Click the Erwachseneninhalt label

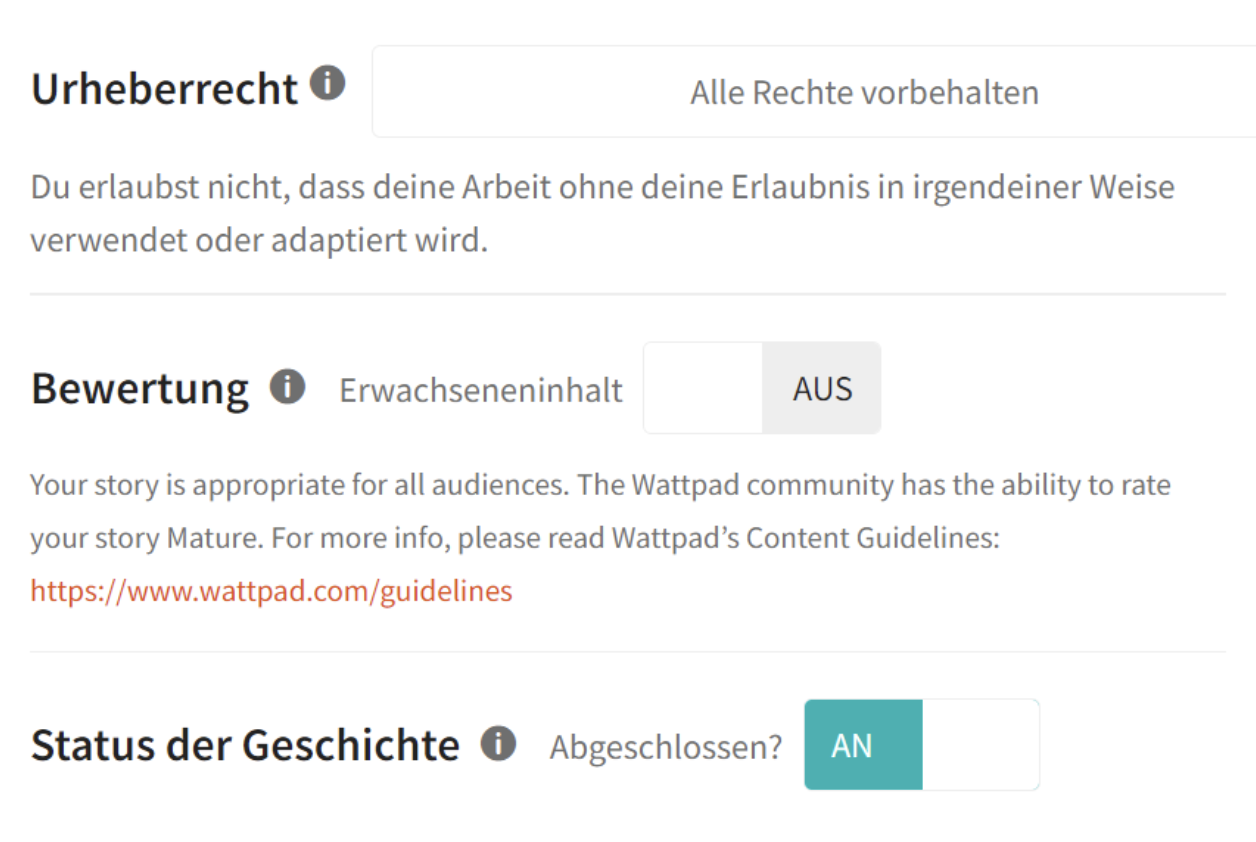(x=481, y=390)
